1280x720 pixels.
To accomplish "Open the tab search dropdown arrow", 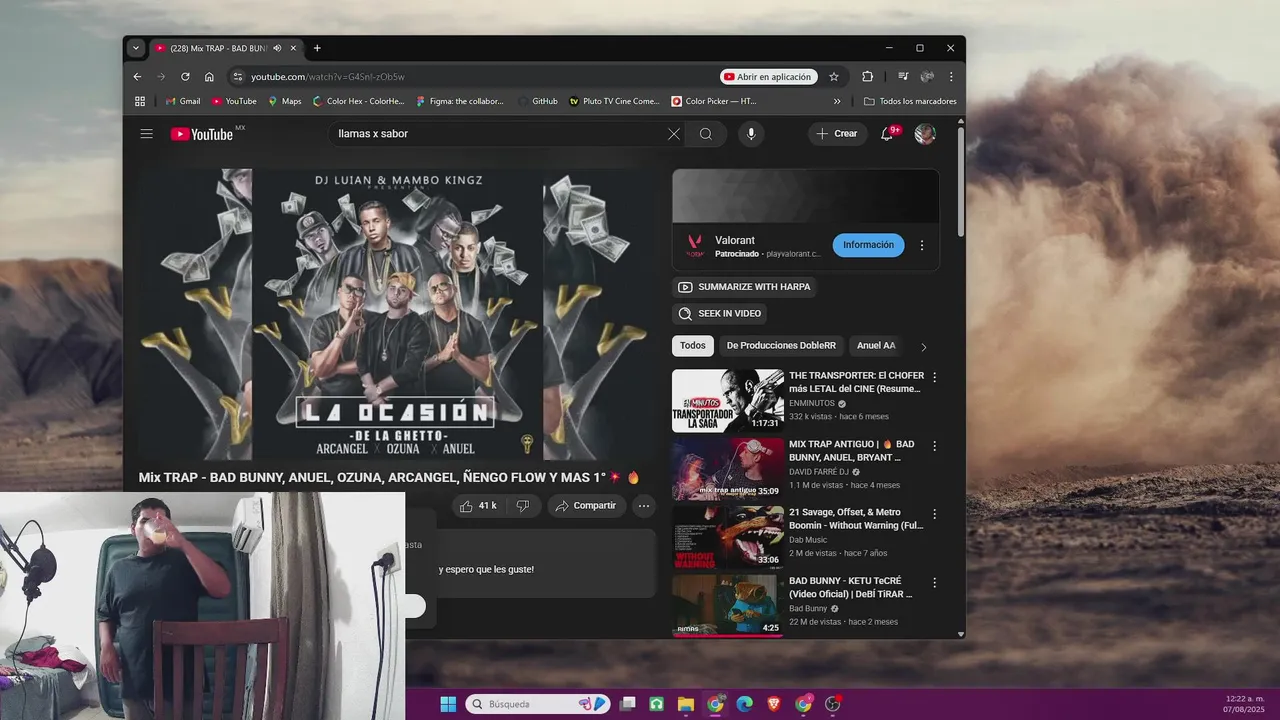I will click(136, 48).
